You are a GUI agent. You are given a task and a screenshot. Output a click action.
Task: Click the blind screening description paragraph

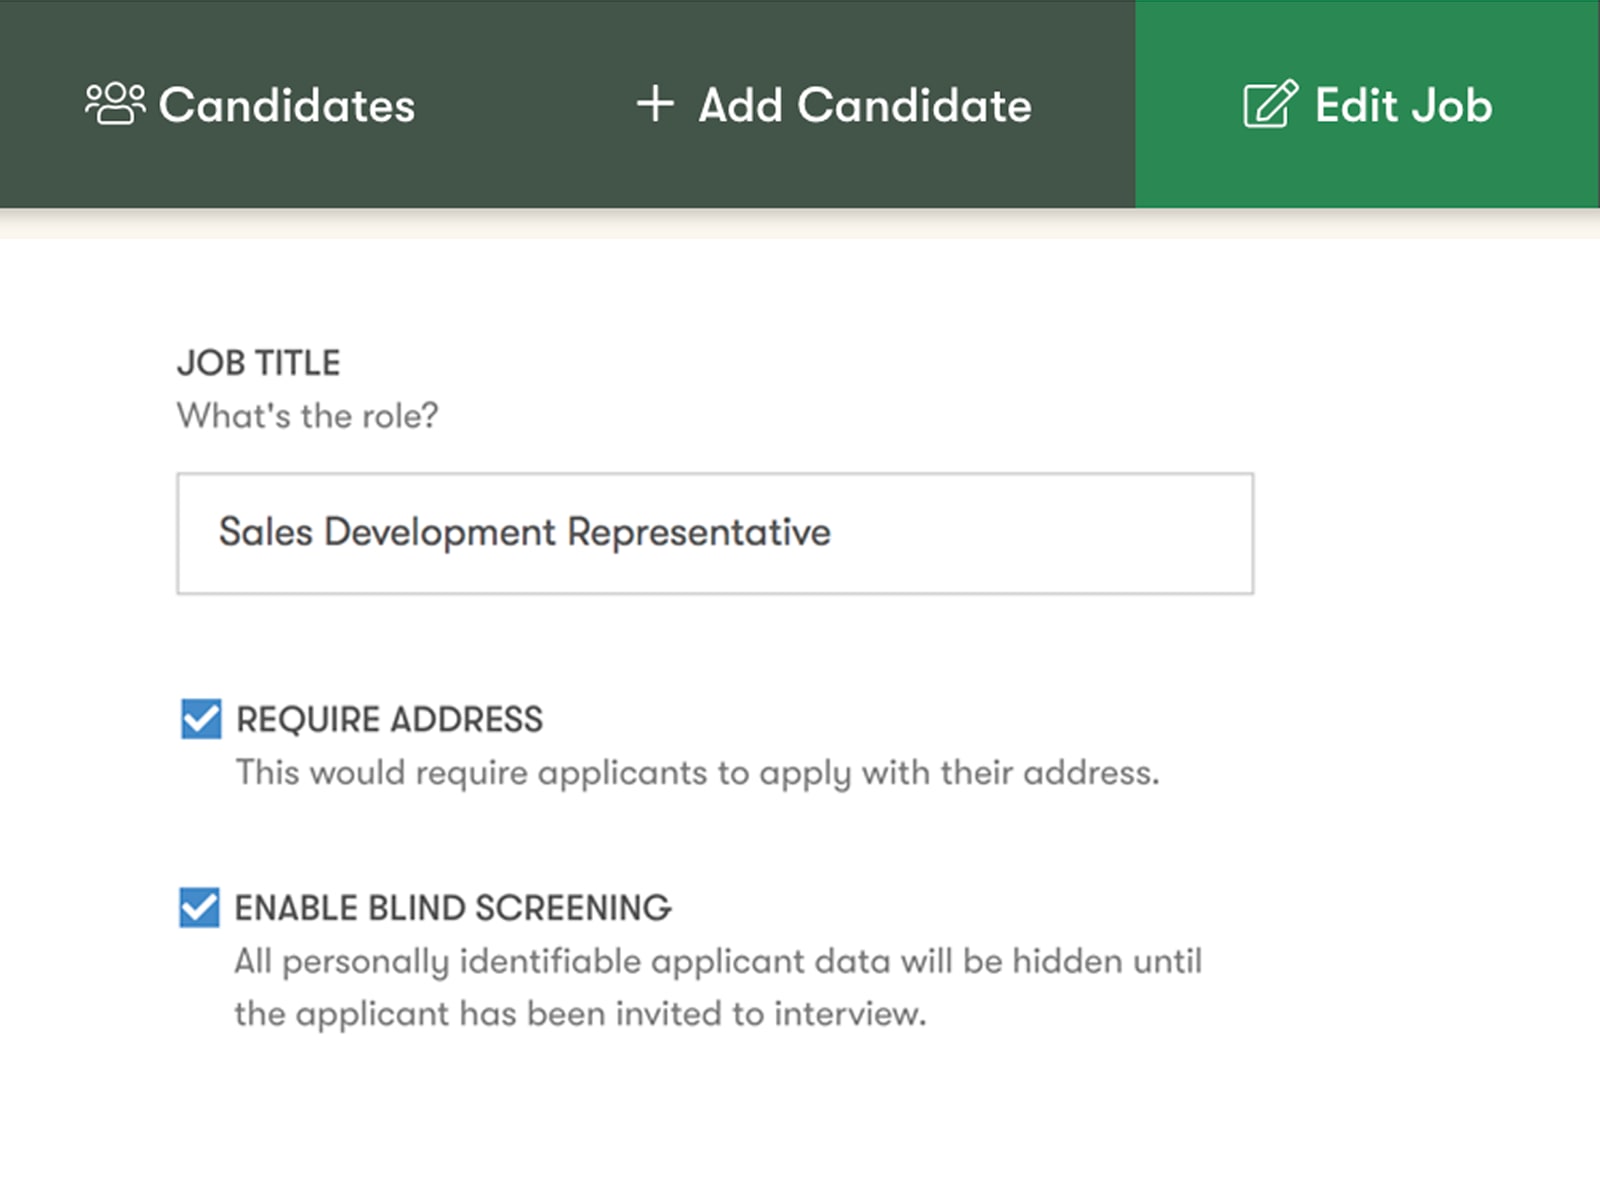(x=718, y=987)
